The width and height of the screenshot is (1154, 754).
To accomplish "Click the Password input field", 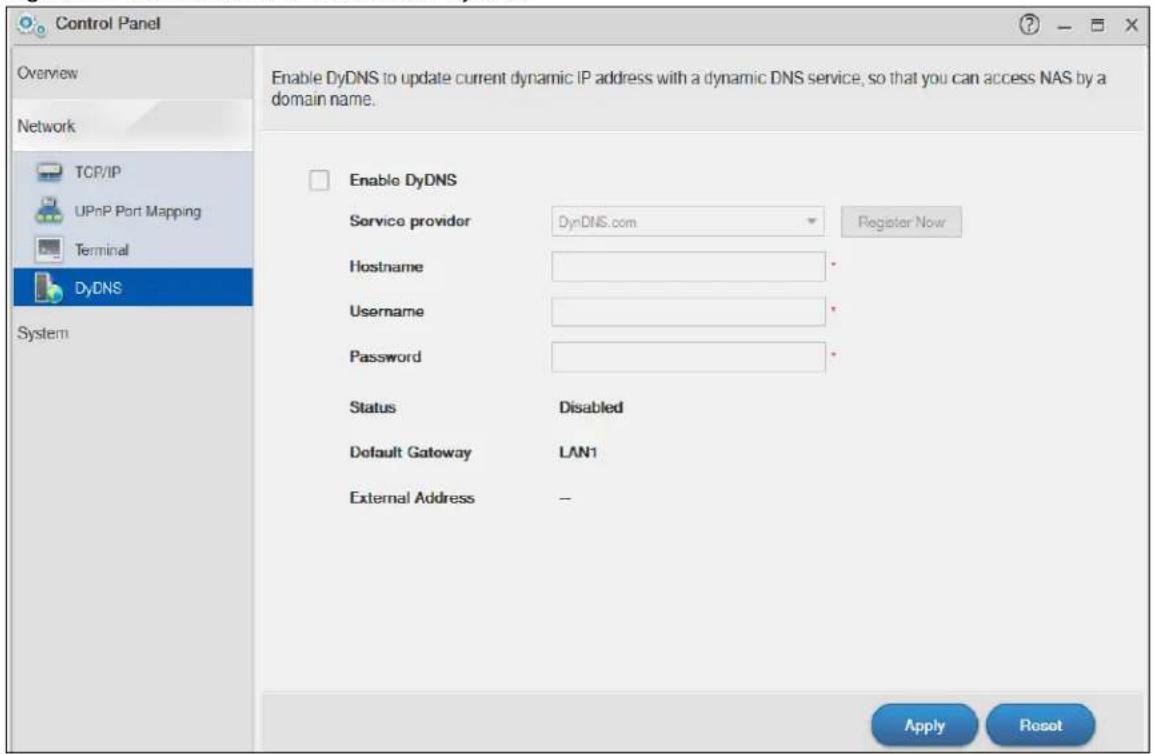I will 687,356.
